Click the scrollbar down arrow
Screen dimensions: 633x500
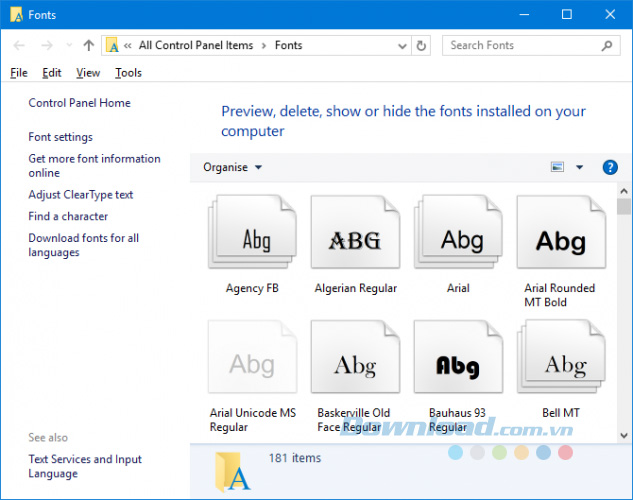coord(624,435)
